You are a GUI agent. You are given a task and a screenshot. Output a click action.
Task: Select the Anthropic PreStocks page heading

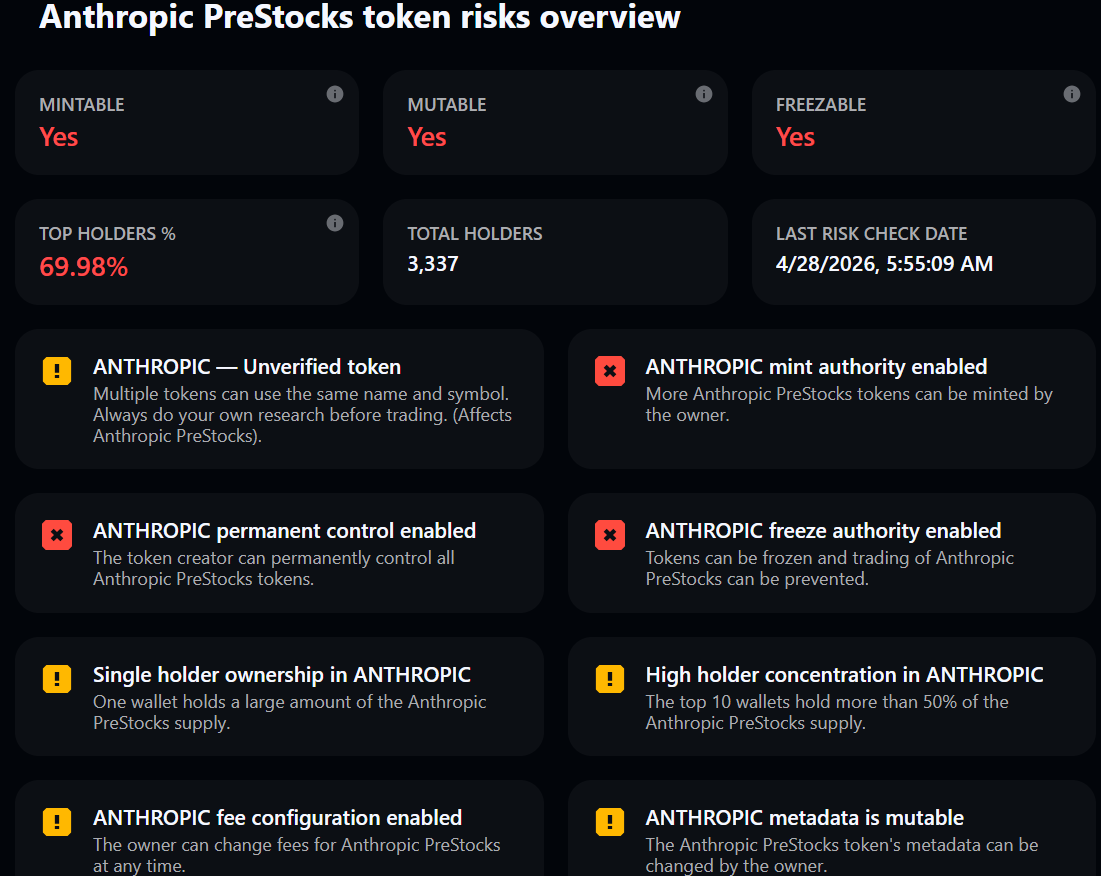pyautogui.click(x=358, y=18)
